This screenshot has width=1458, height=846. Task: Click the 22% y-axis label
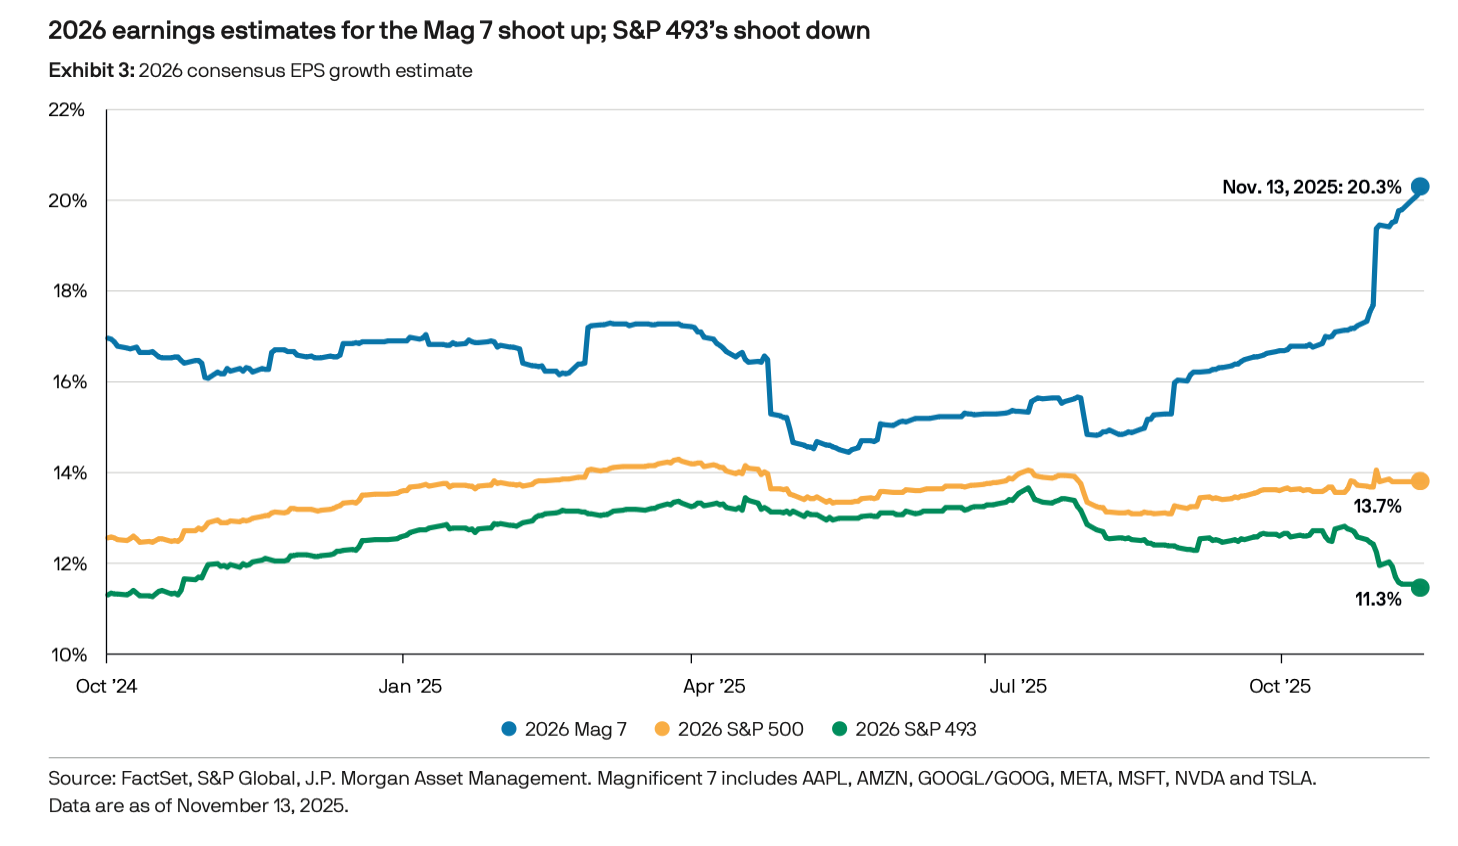click(67, 110)
